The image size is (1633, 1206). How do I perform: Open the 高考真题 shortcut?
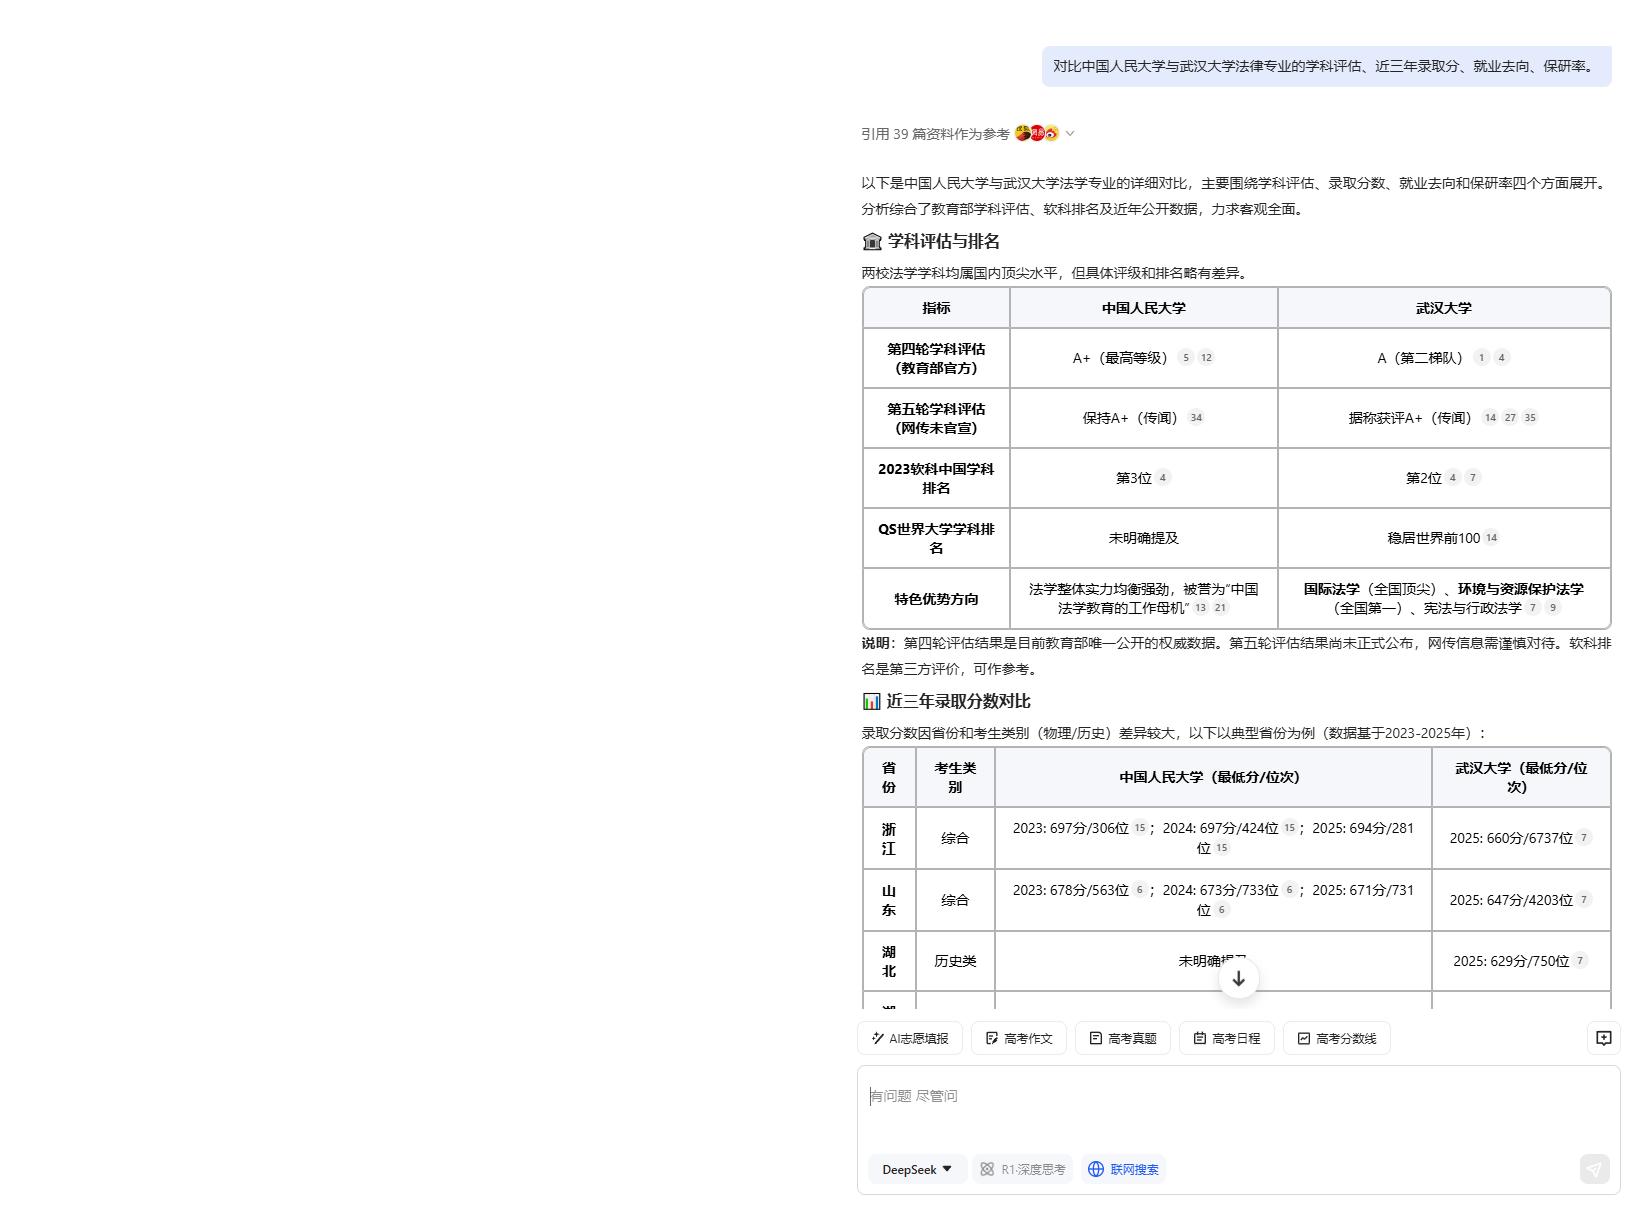click(1123, 1038)
